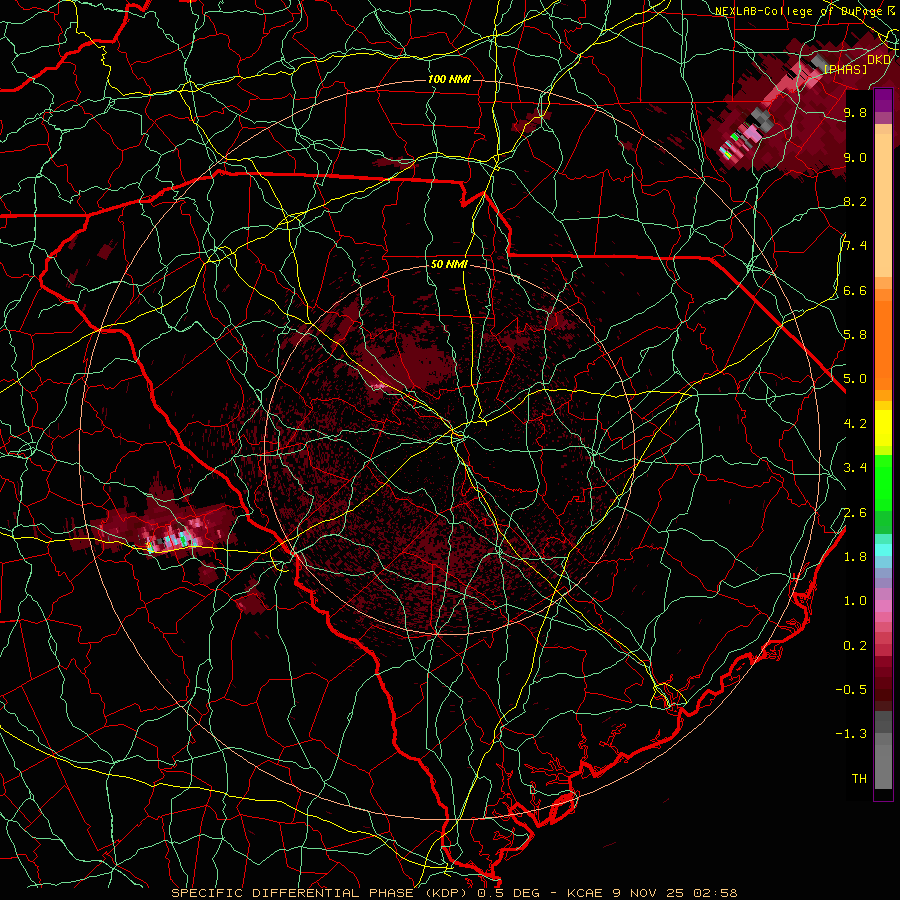Click the -1.3 value on color scale
Viewport: 900px width, 900px height.
click(851, 734)
